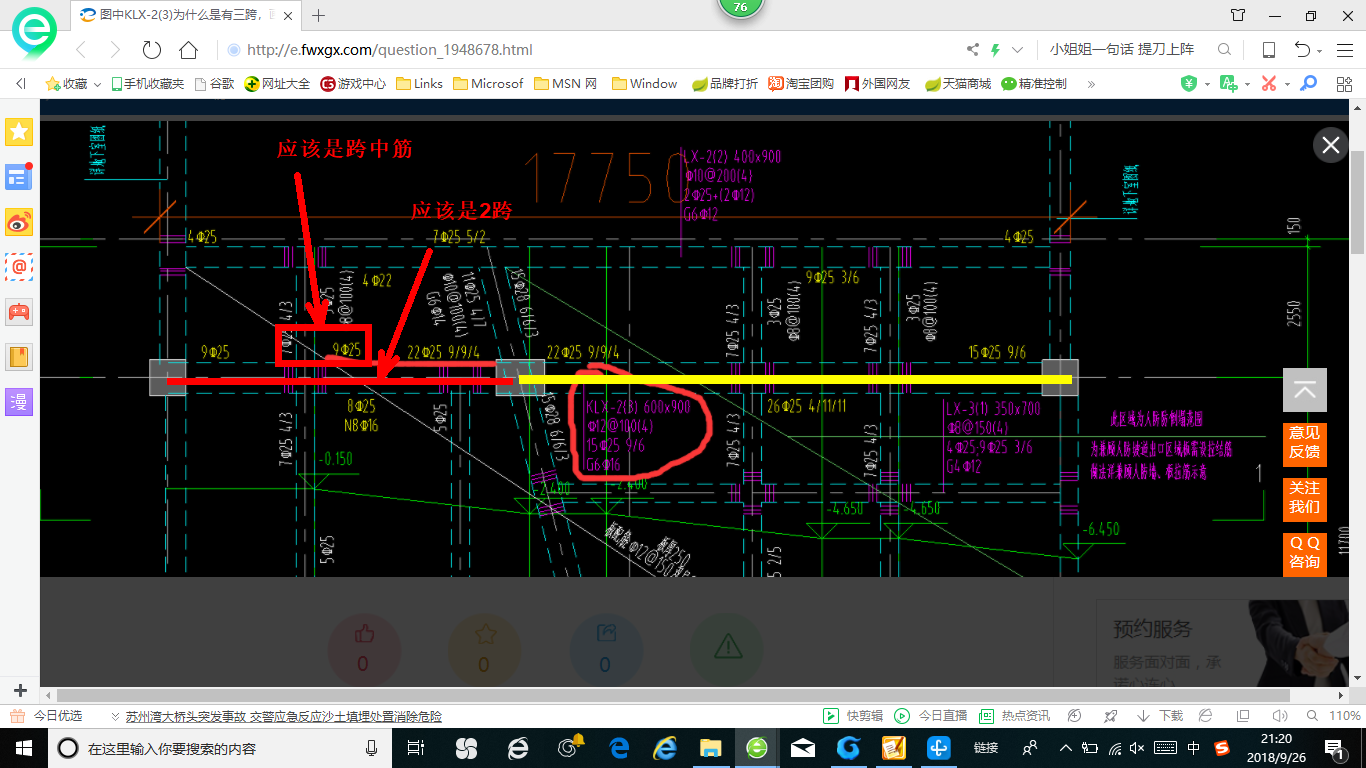
Task: Open the 谷歌 bookmark
Action: click(x=214, y=84)
